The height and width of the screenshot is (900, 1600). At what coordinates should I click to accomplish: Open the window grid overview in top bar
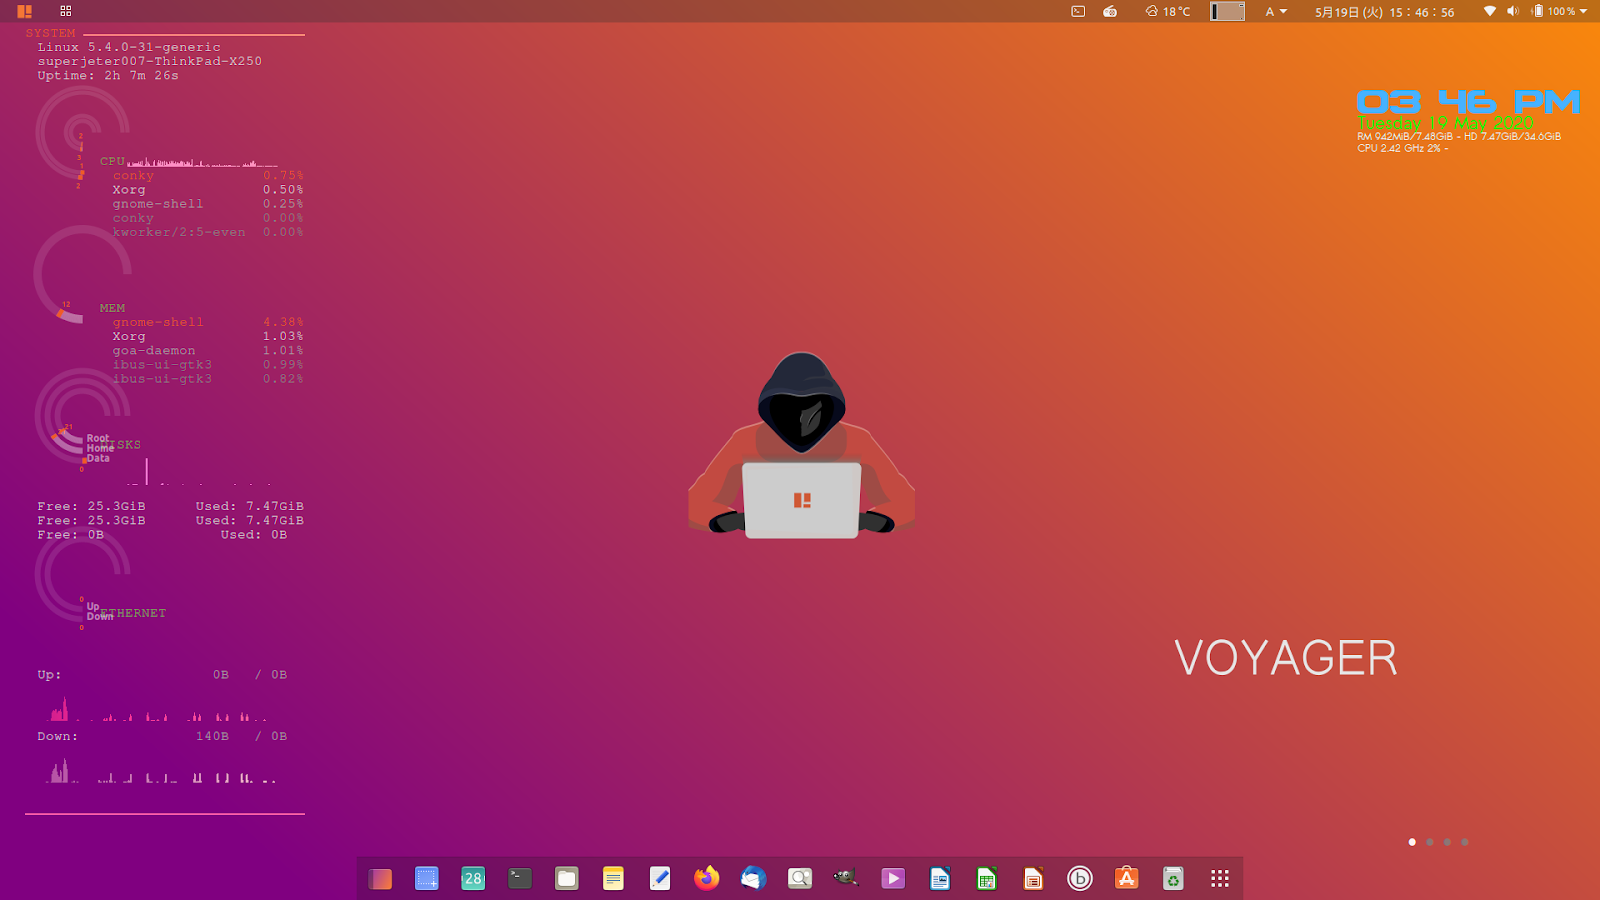66,11
